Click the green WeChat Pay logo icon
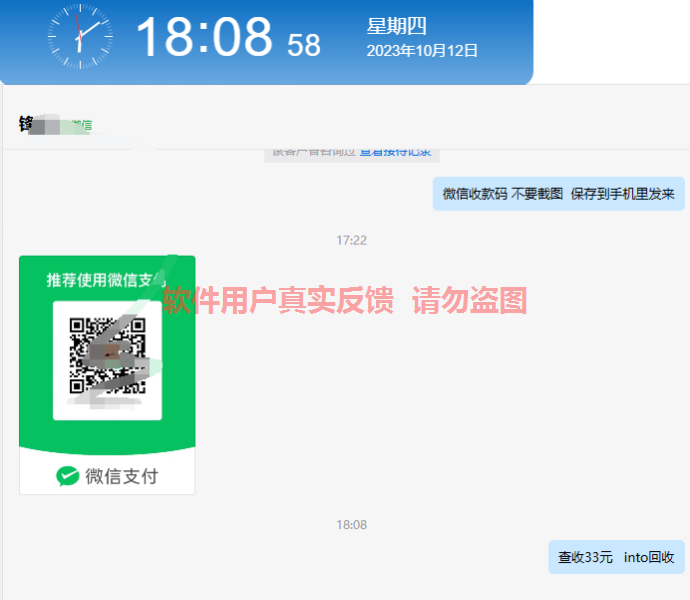This screenshot has height=600, width=690. tap(68, 476)
